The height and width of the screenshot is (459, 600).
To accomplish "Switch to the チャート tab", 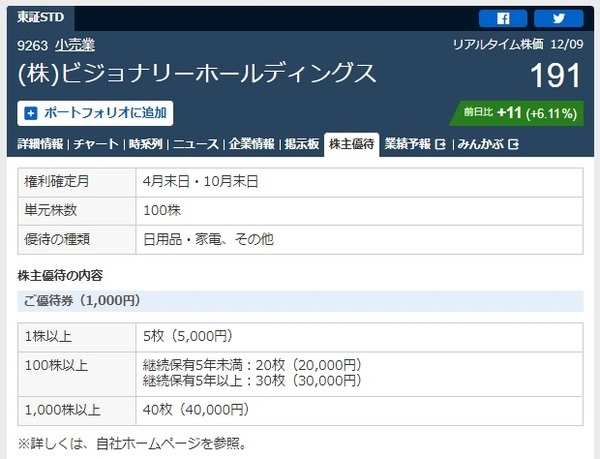I will (x=96, y=144).
